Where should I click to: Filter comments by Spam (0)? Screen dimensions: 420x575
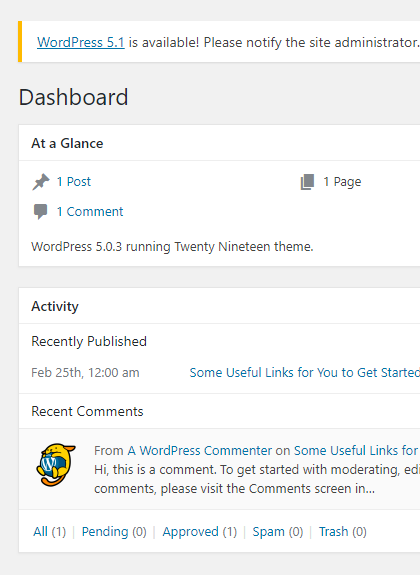[278, 532]
